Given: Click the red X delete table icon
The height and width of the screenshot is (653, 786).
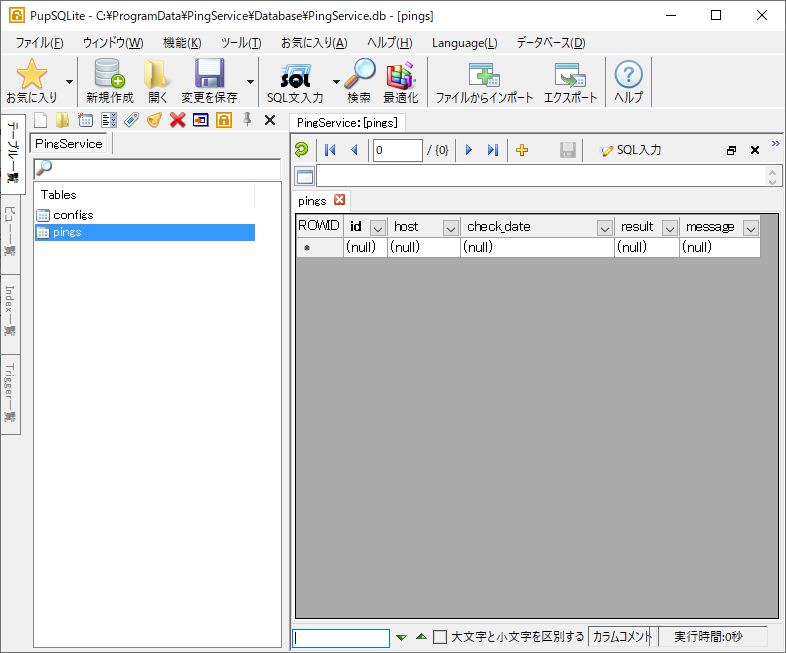Looking at the screenshot, I should tap(177, 120).
